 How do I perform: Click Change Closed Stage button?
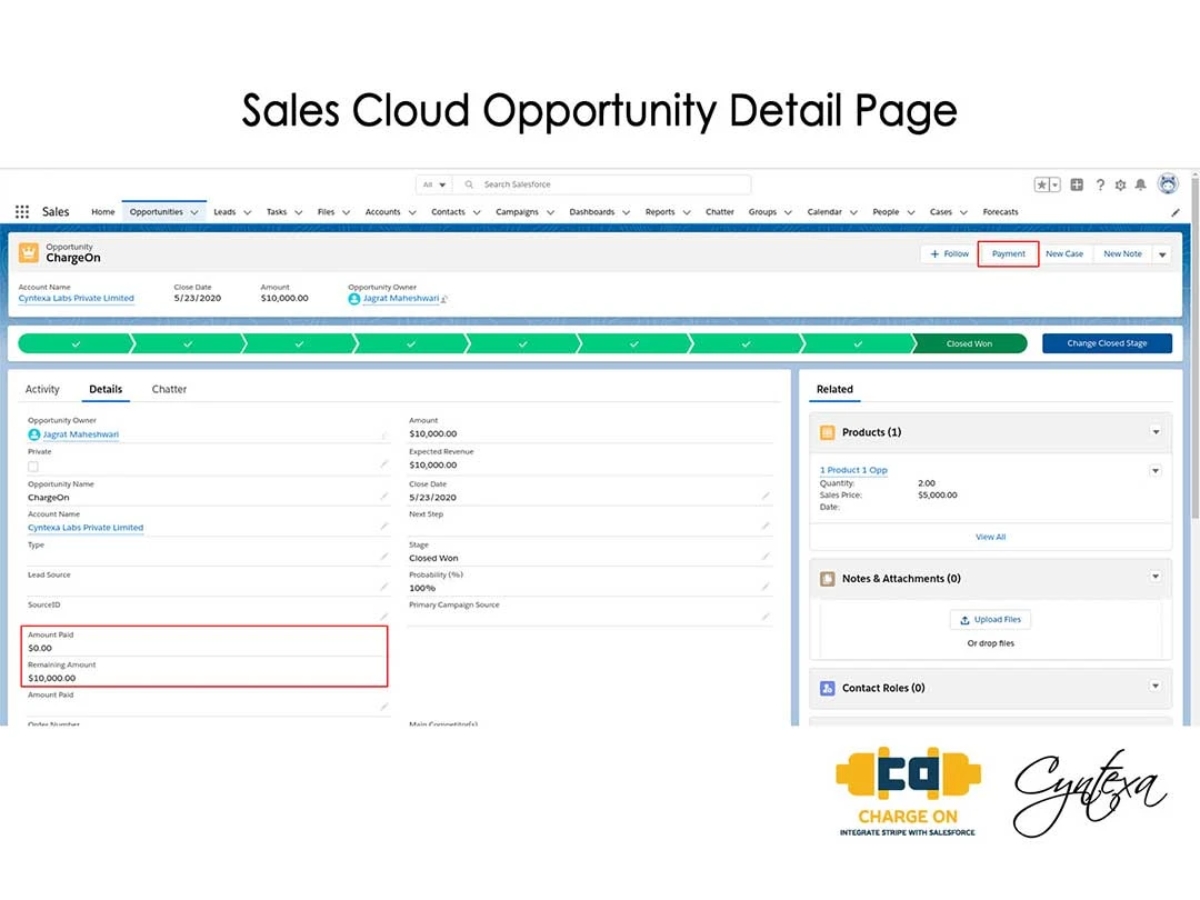[1107, 343]
